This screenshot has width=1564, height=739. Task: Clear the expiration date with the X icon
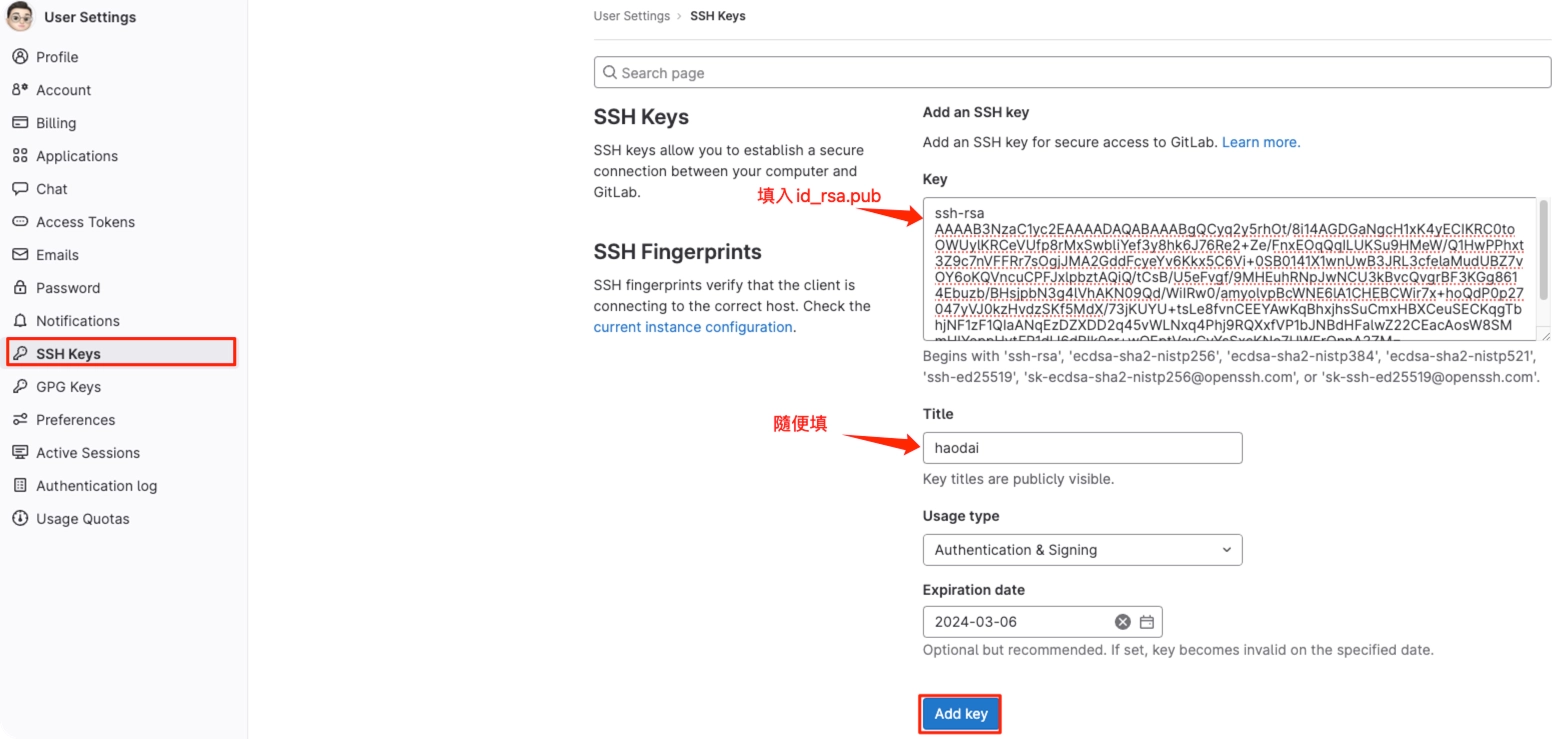[1122, 622]
